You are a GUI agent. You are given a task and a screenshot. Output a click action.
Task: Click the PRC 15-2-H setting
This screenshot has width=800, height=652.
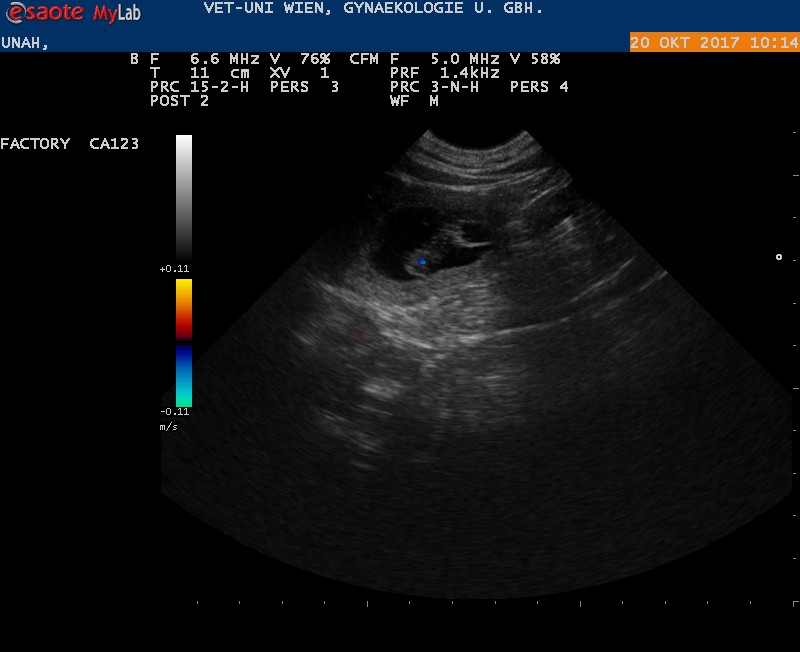click(x=199, y=87)
